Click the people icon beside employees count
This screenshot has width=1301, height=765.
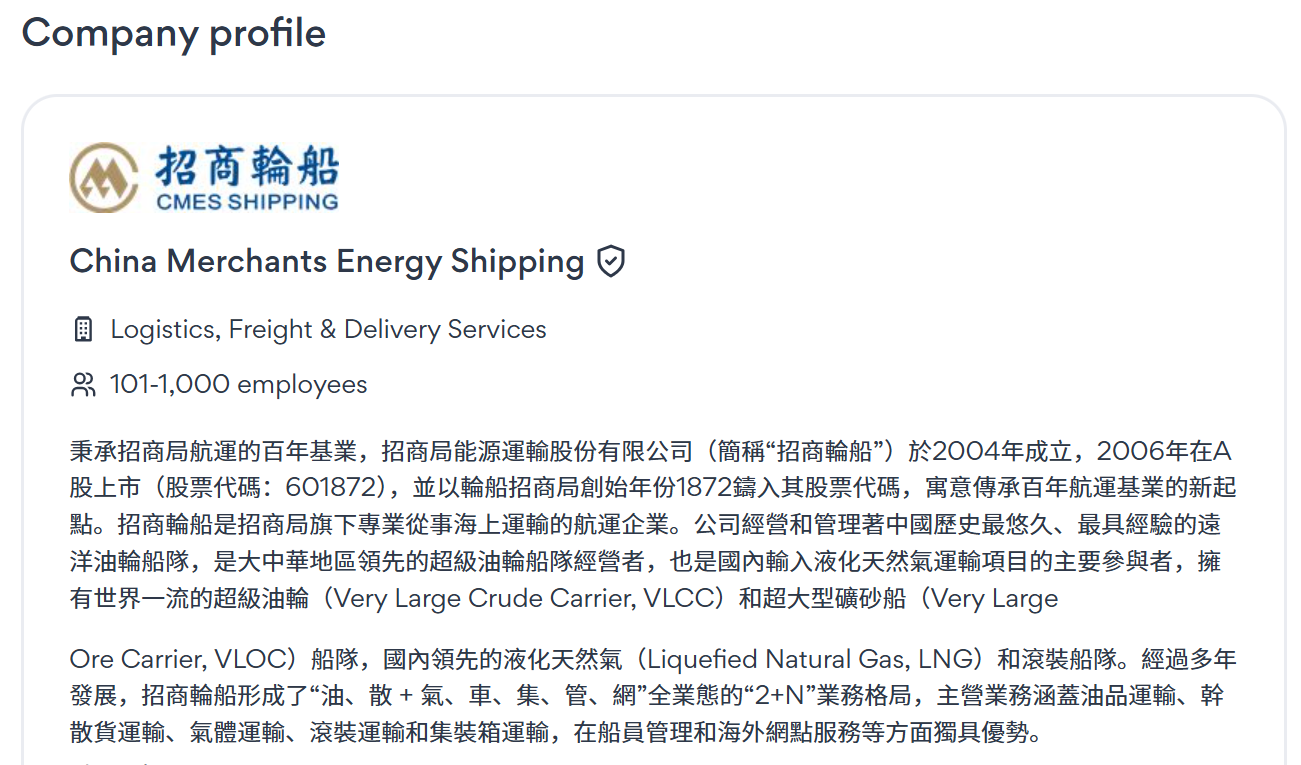tap(83, 385)
